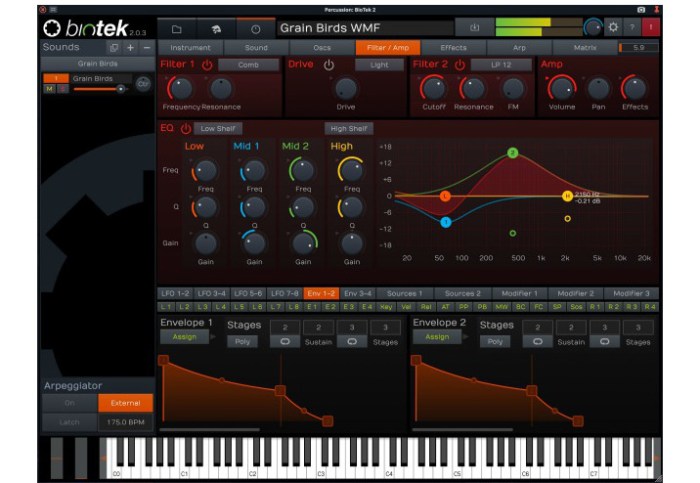
Task: Click the red panic exclamation button
Action: [651, 27]
